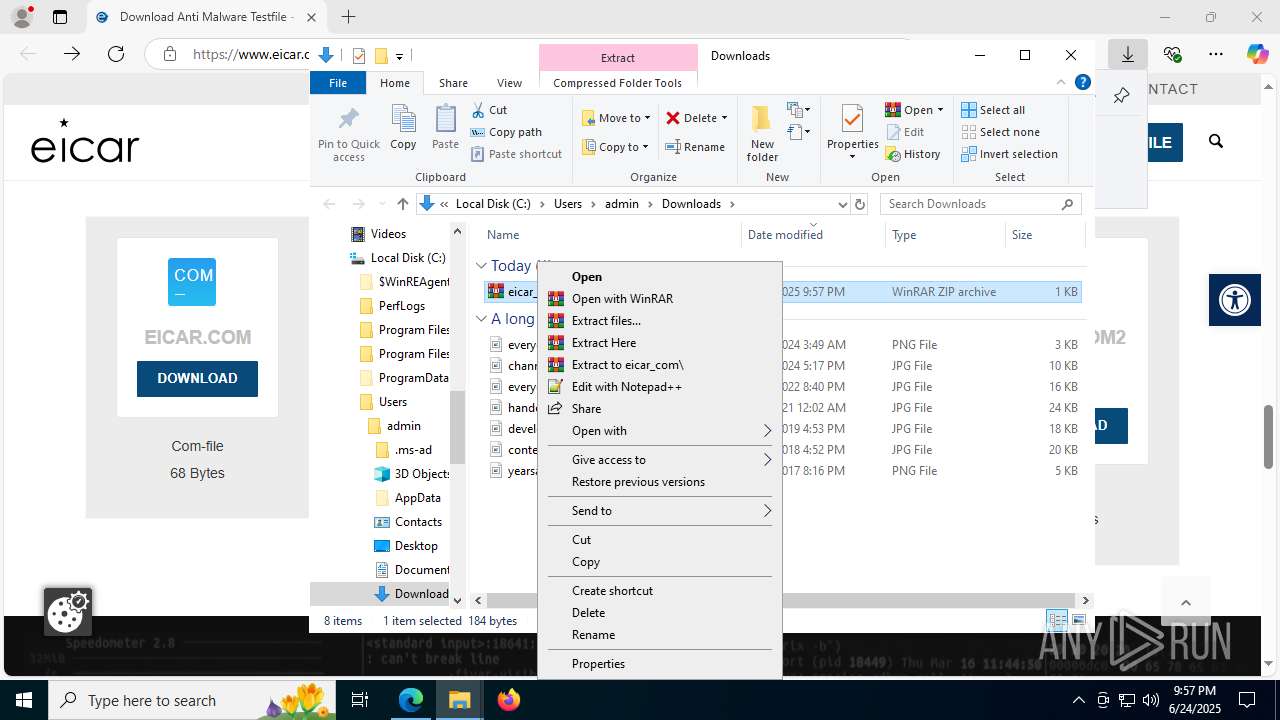Sort by Date modified column header

pyautogui.click(x=785, y=235)
